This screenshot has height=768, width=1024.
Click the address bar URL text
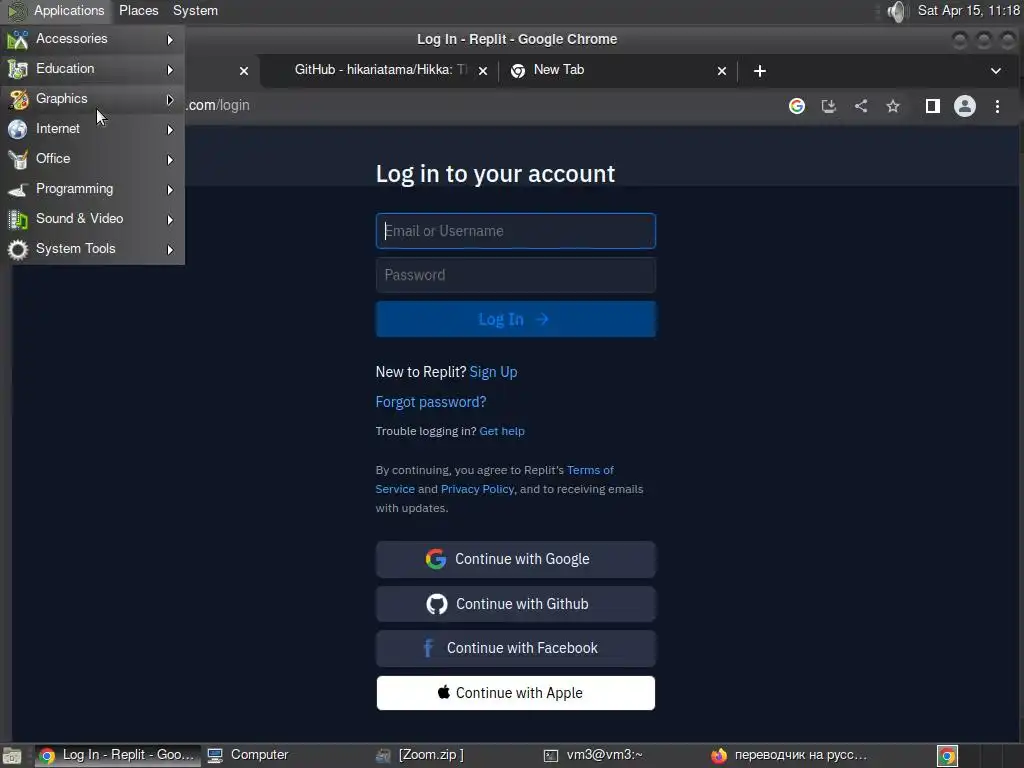click(219, 105)
